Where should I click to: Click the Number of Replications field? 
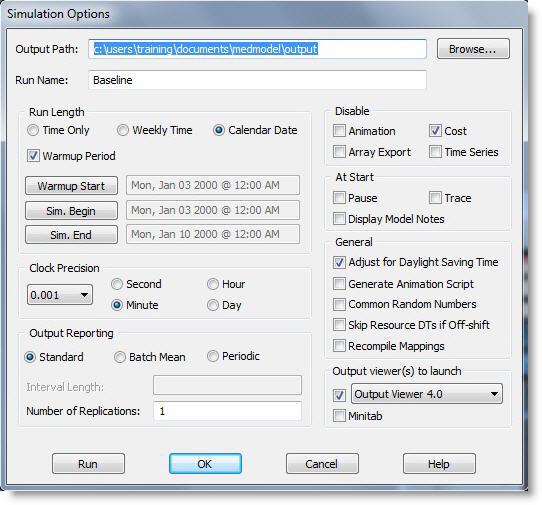tap(227, 411)
